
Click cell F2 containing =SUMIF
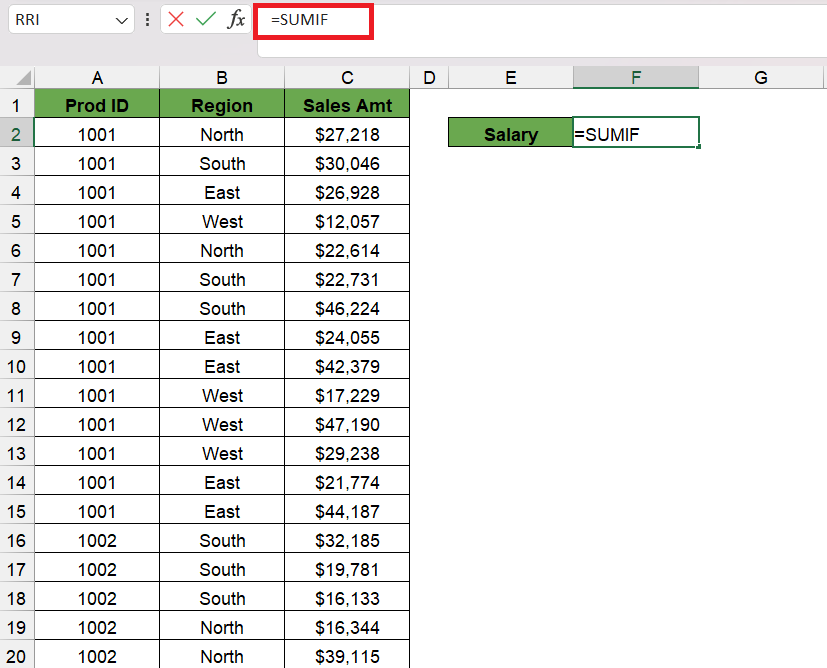coord(636,134)
